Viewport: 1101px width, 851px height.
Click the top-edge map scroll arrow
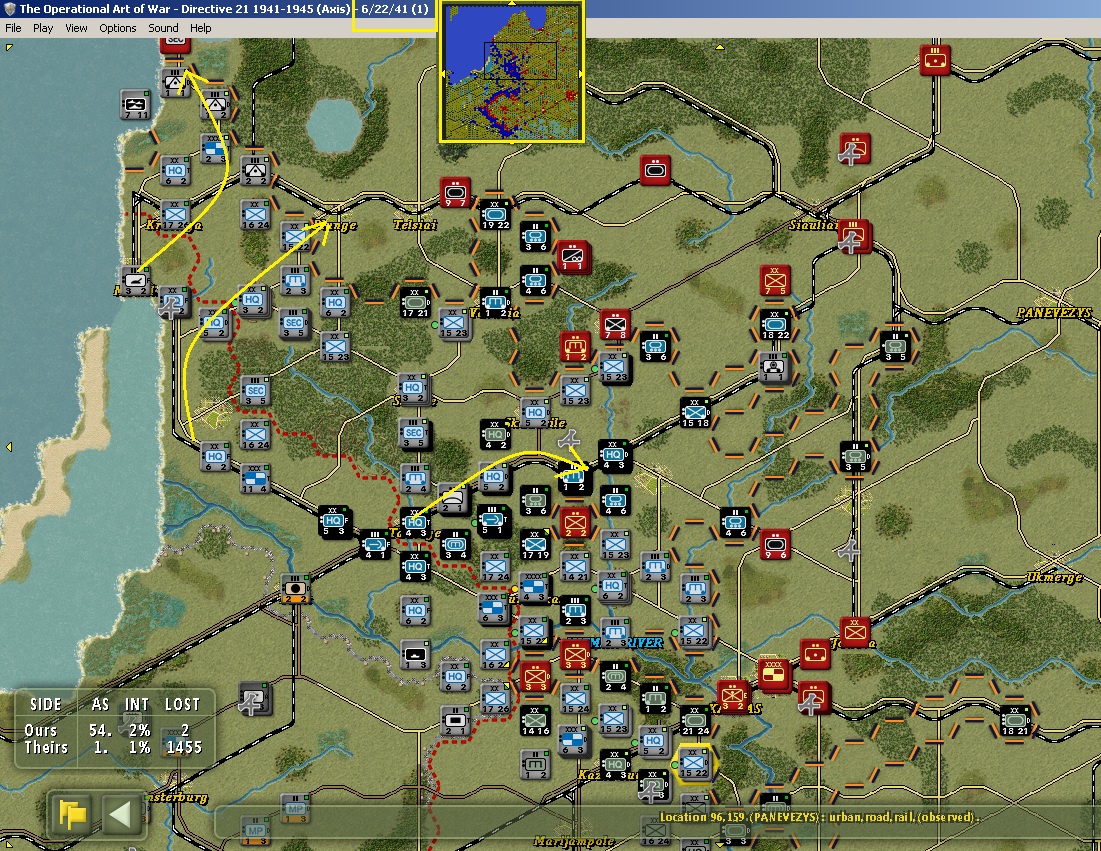pos(719,47)
